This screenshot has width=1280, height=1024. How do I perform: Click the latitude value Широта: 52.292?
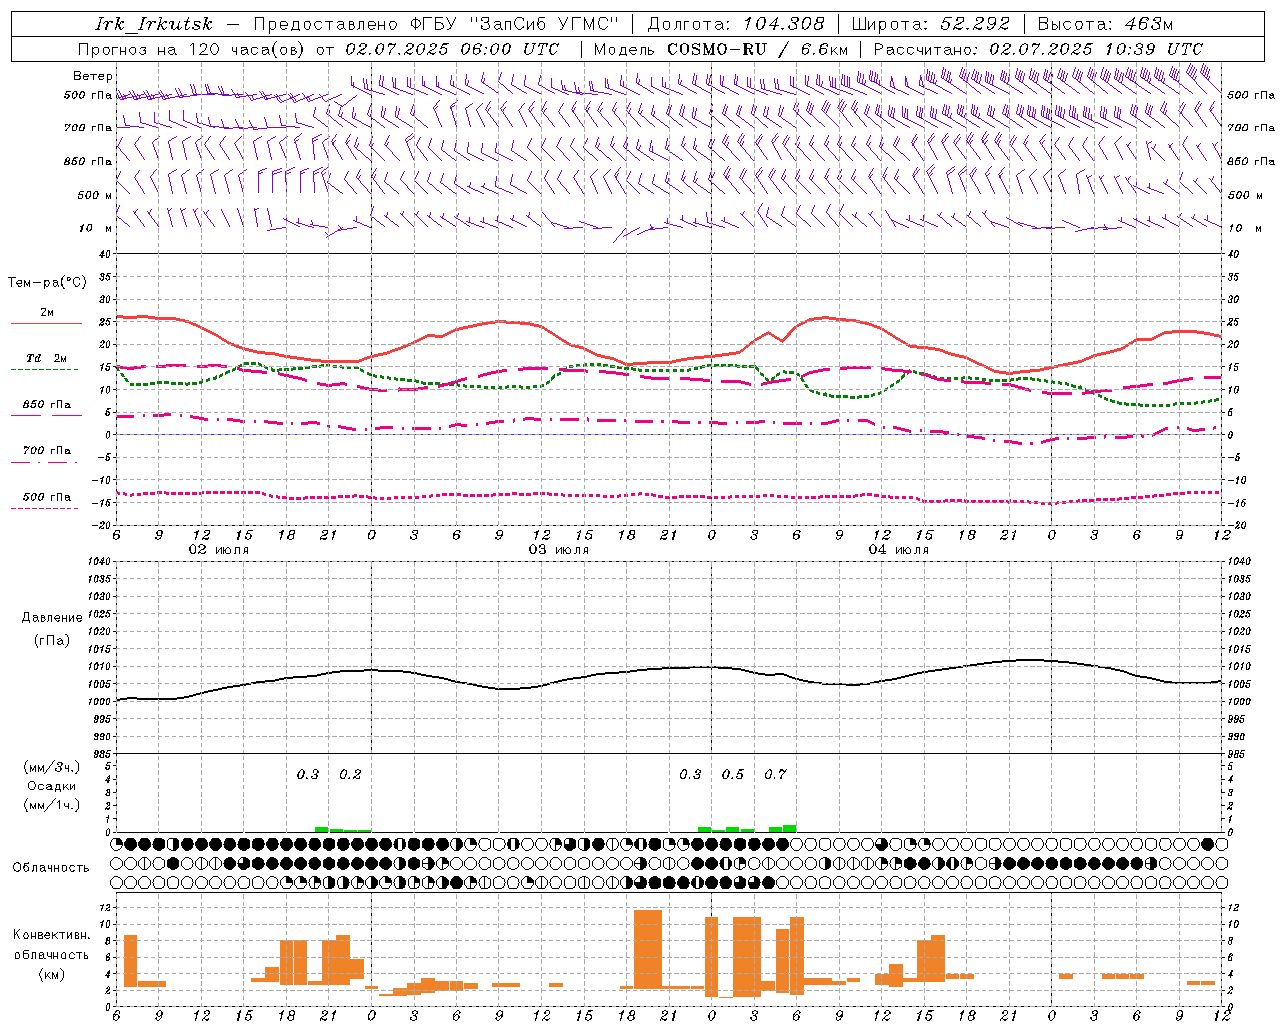[931, 24]
